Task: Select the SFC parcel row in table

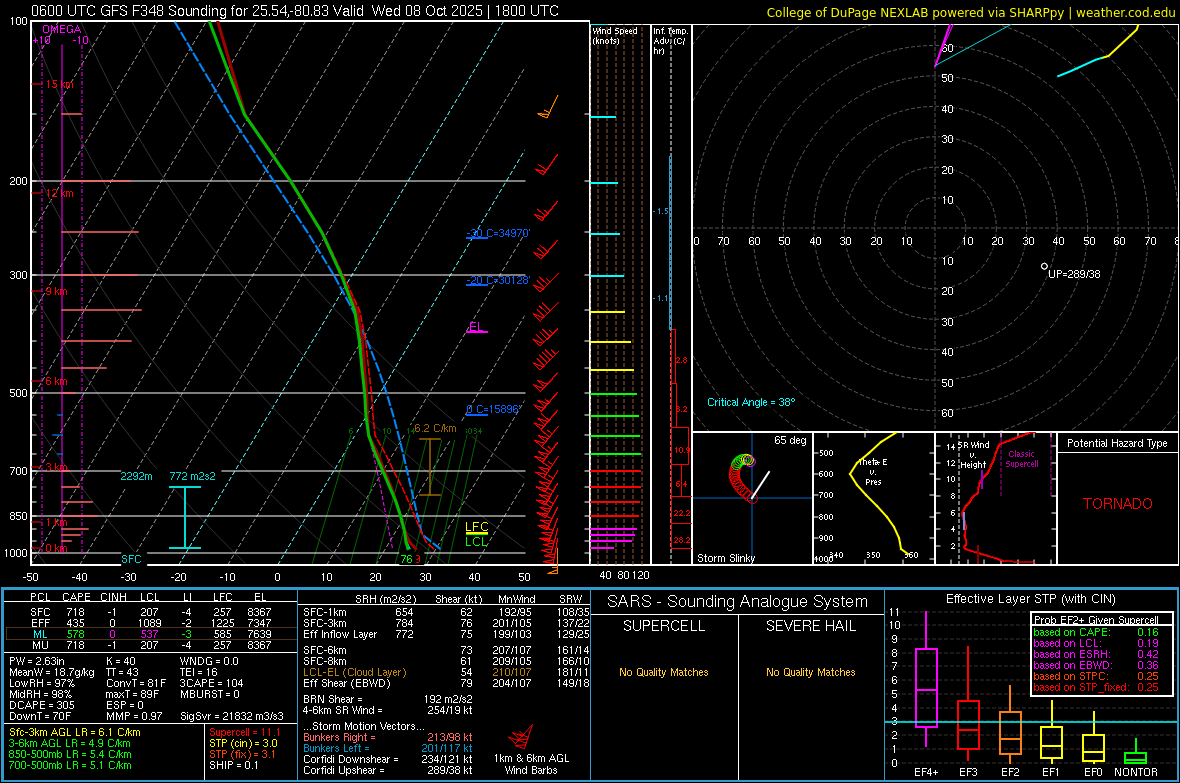Action: coord(151,612)
